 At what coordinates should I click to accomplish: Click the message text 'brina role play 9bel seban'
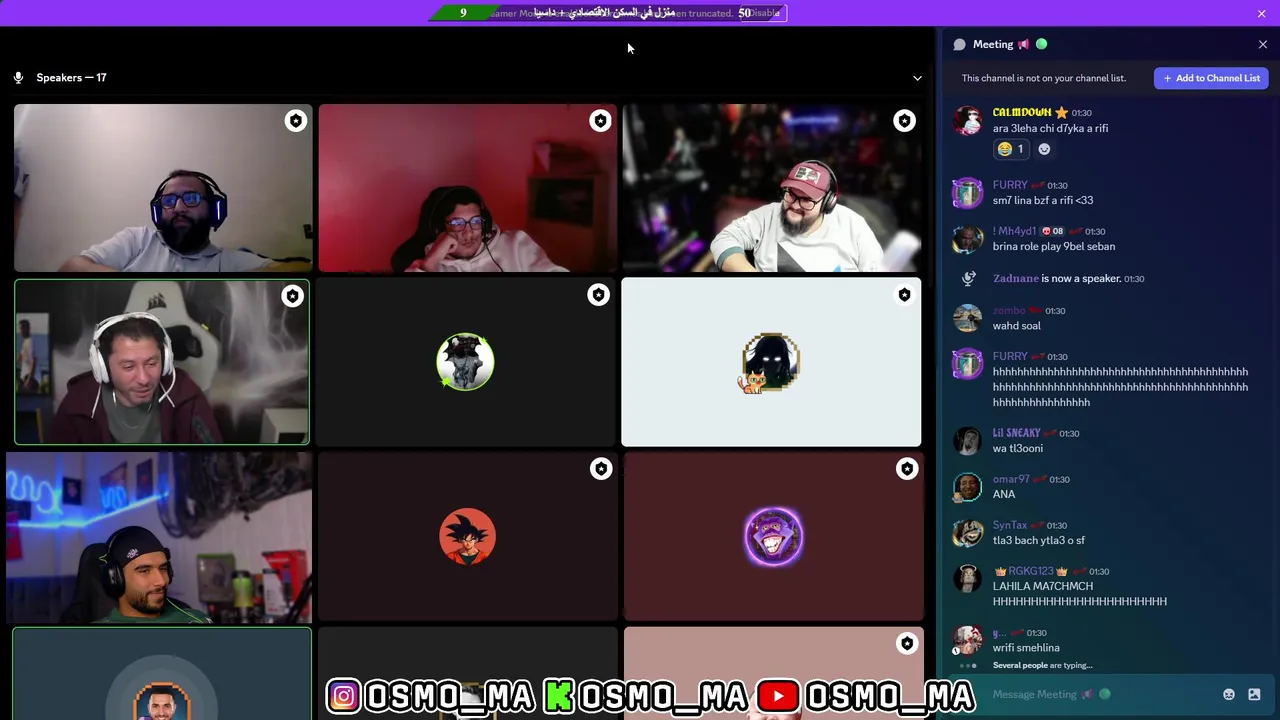1054,246
